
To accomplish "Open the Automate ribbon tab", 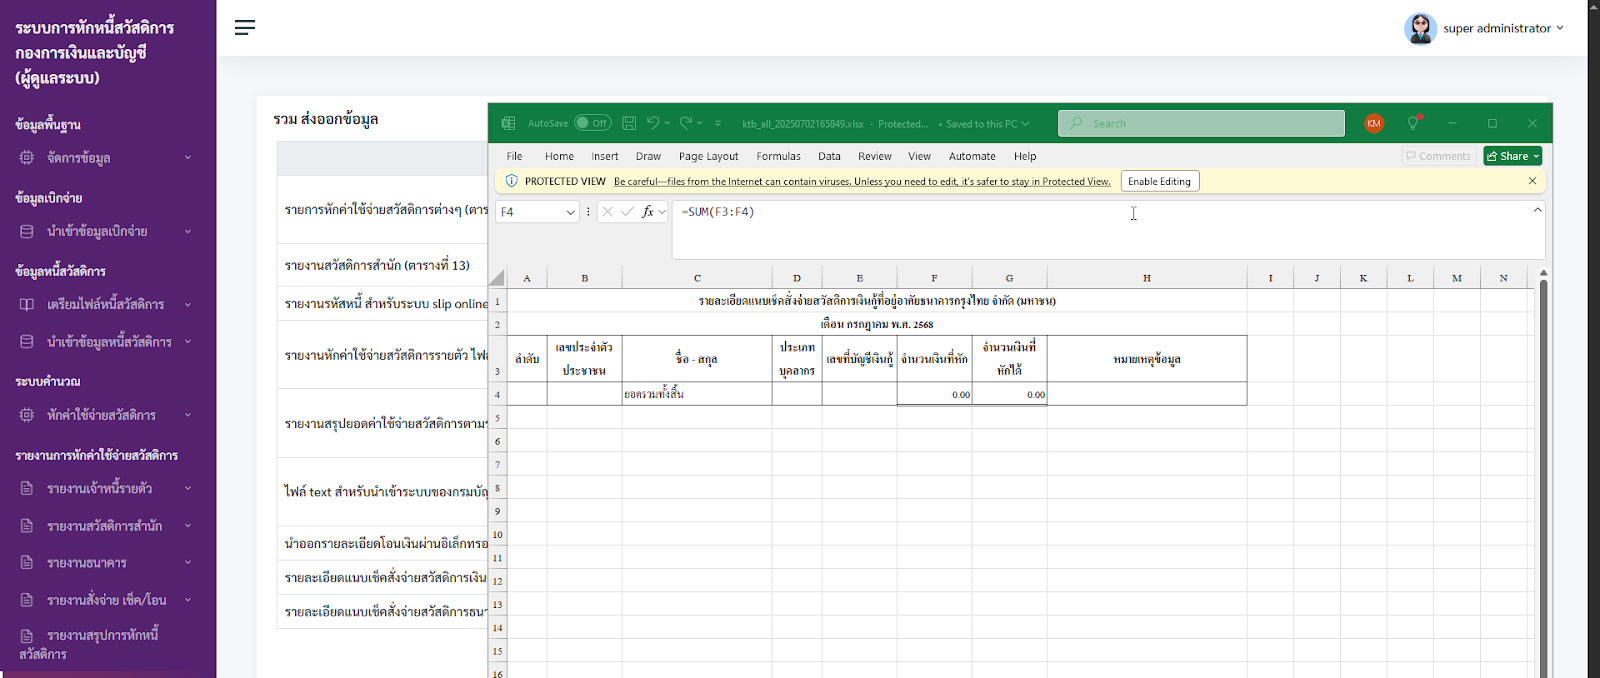I will tap(972, 156).
